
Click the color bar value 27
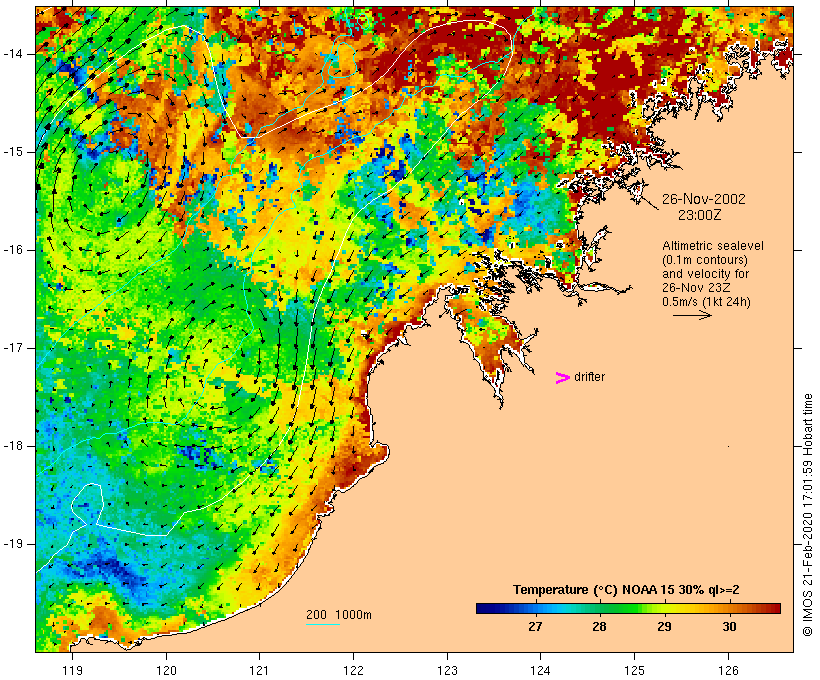[x=535, y=627]
